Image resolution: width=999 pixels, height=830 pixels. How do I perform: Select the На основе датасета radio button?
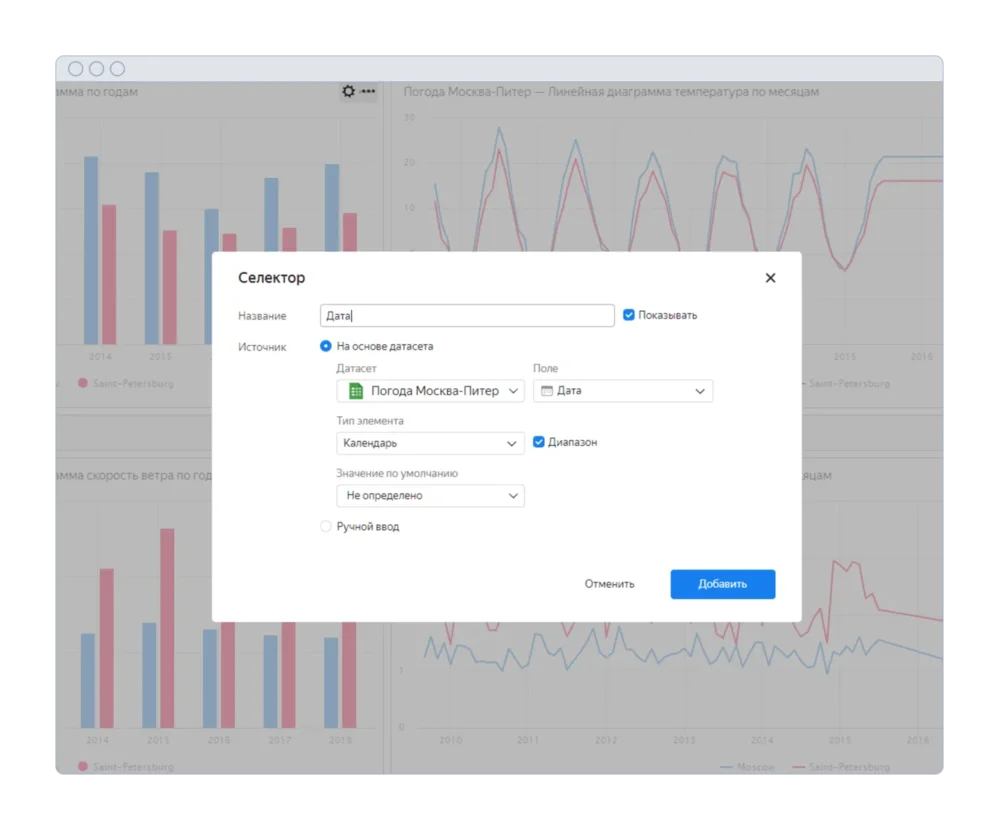pyautogui.click(x=326, y=346)
